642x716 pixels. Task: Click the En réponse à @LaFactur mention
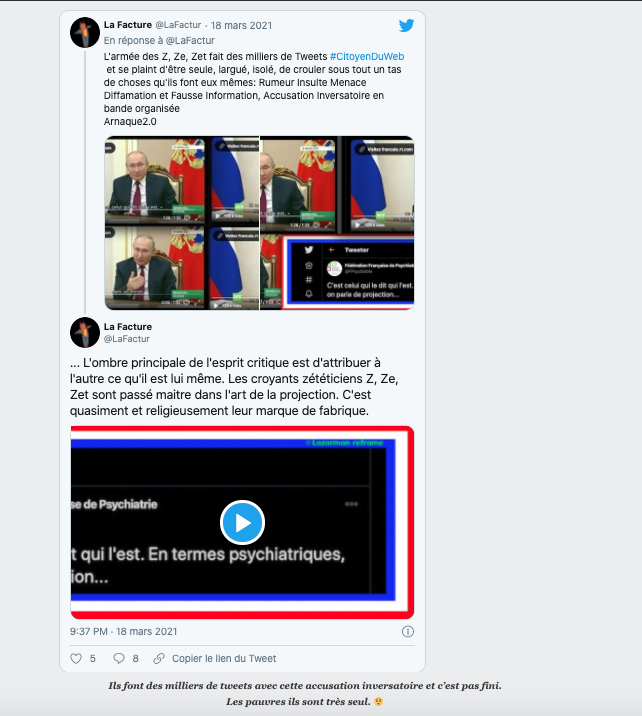(x=159, y=40)
